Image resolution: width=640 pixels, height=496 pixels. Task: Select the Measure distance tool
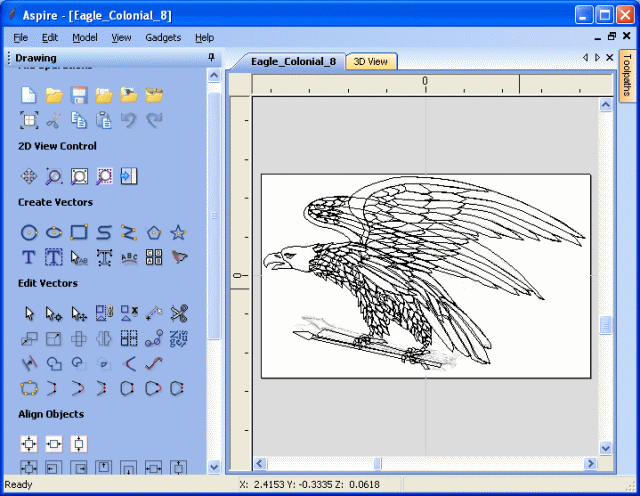(x=154, y=314)
